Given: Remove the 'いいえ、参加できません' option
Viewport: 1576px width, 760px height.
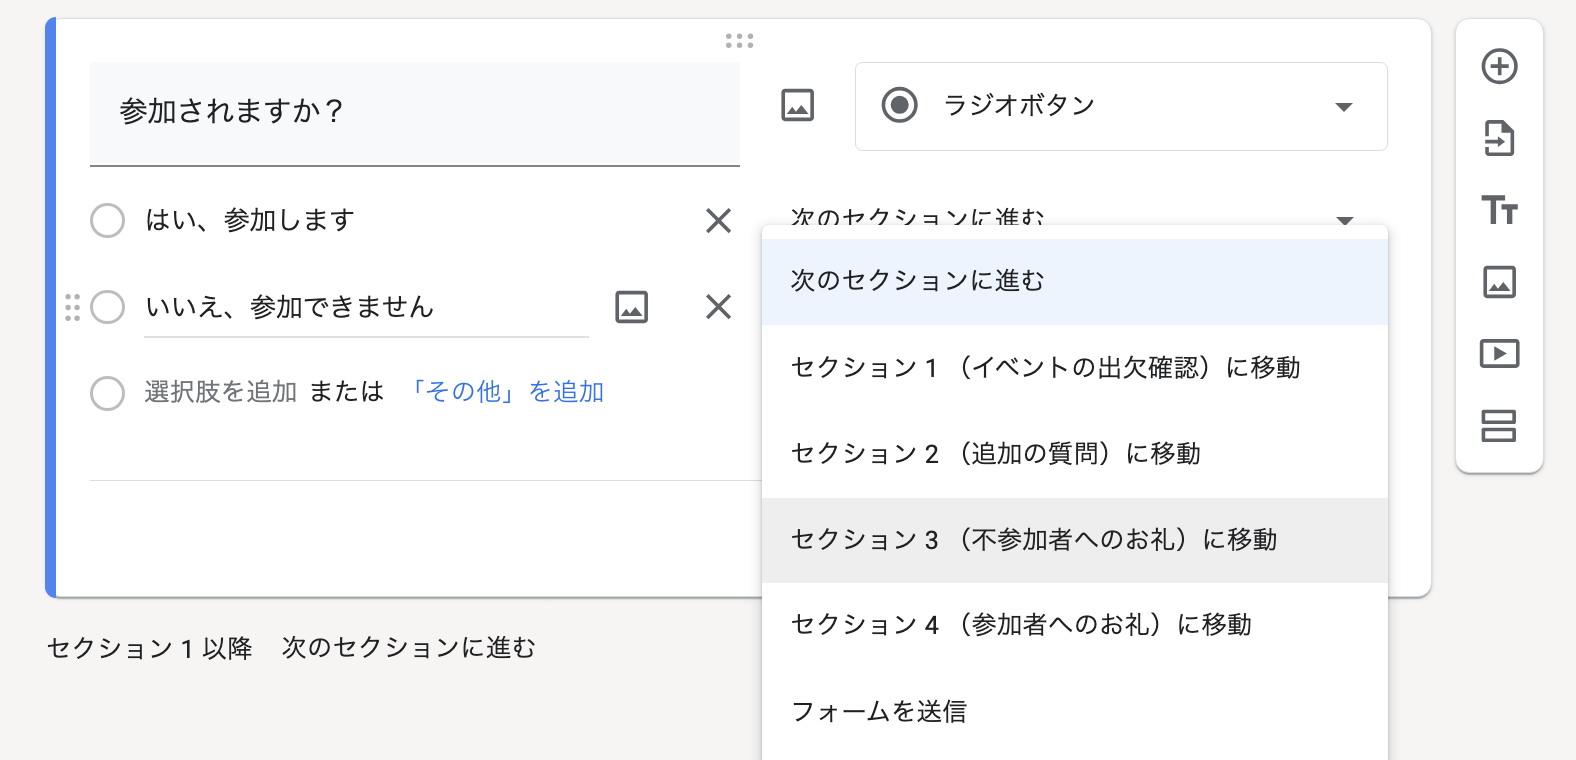Looking at the screenshot, I should (x=718, y=307).
